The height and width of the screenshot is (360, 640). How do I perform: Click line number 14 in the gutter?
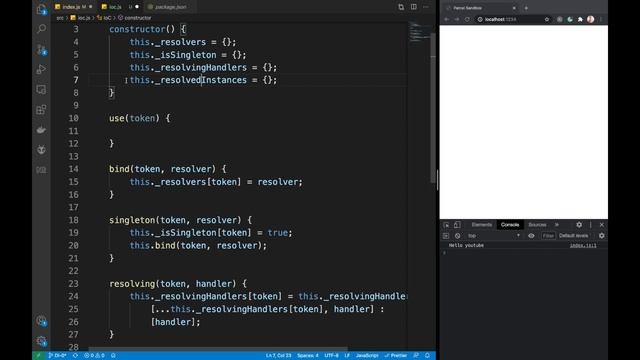coord(73,169)
